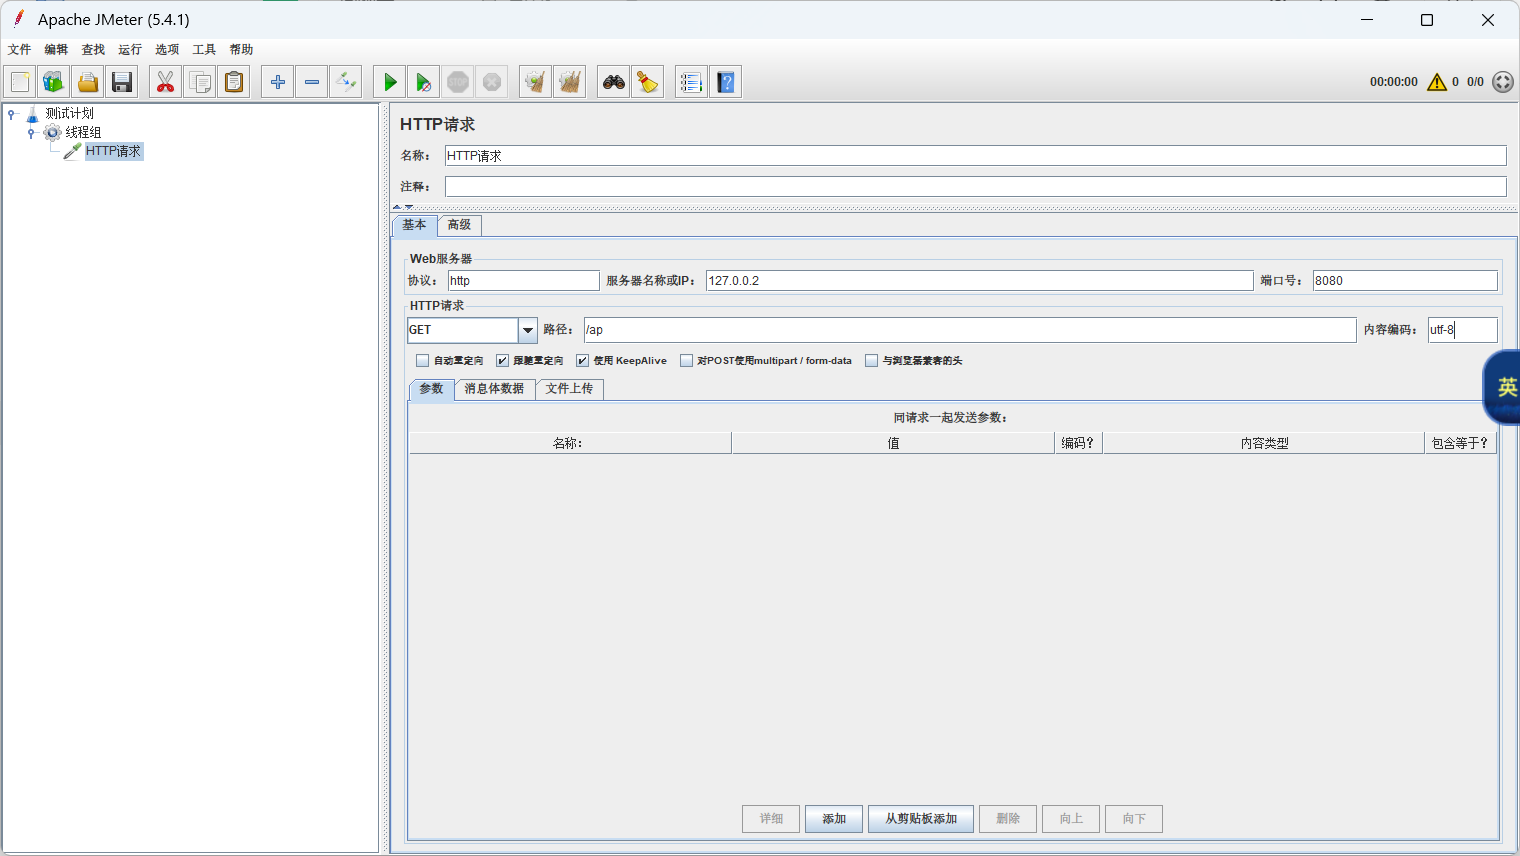Click the Stop test icon

458,82
